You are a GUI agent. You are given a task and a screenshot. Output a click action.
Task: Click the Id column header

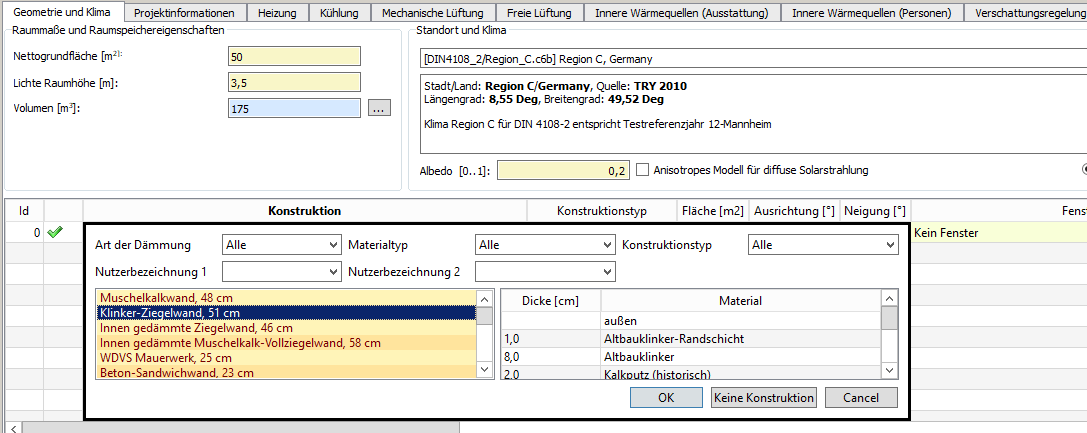coord(24,211)
